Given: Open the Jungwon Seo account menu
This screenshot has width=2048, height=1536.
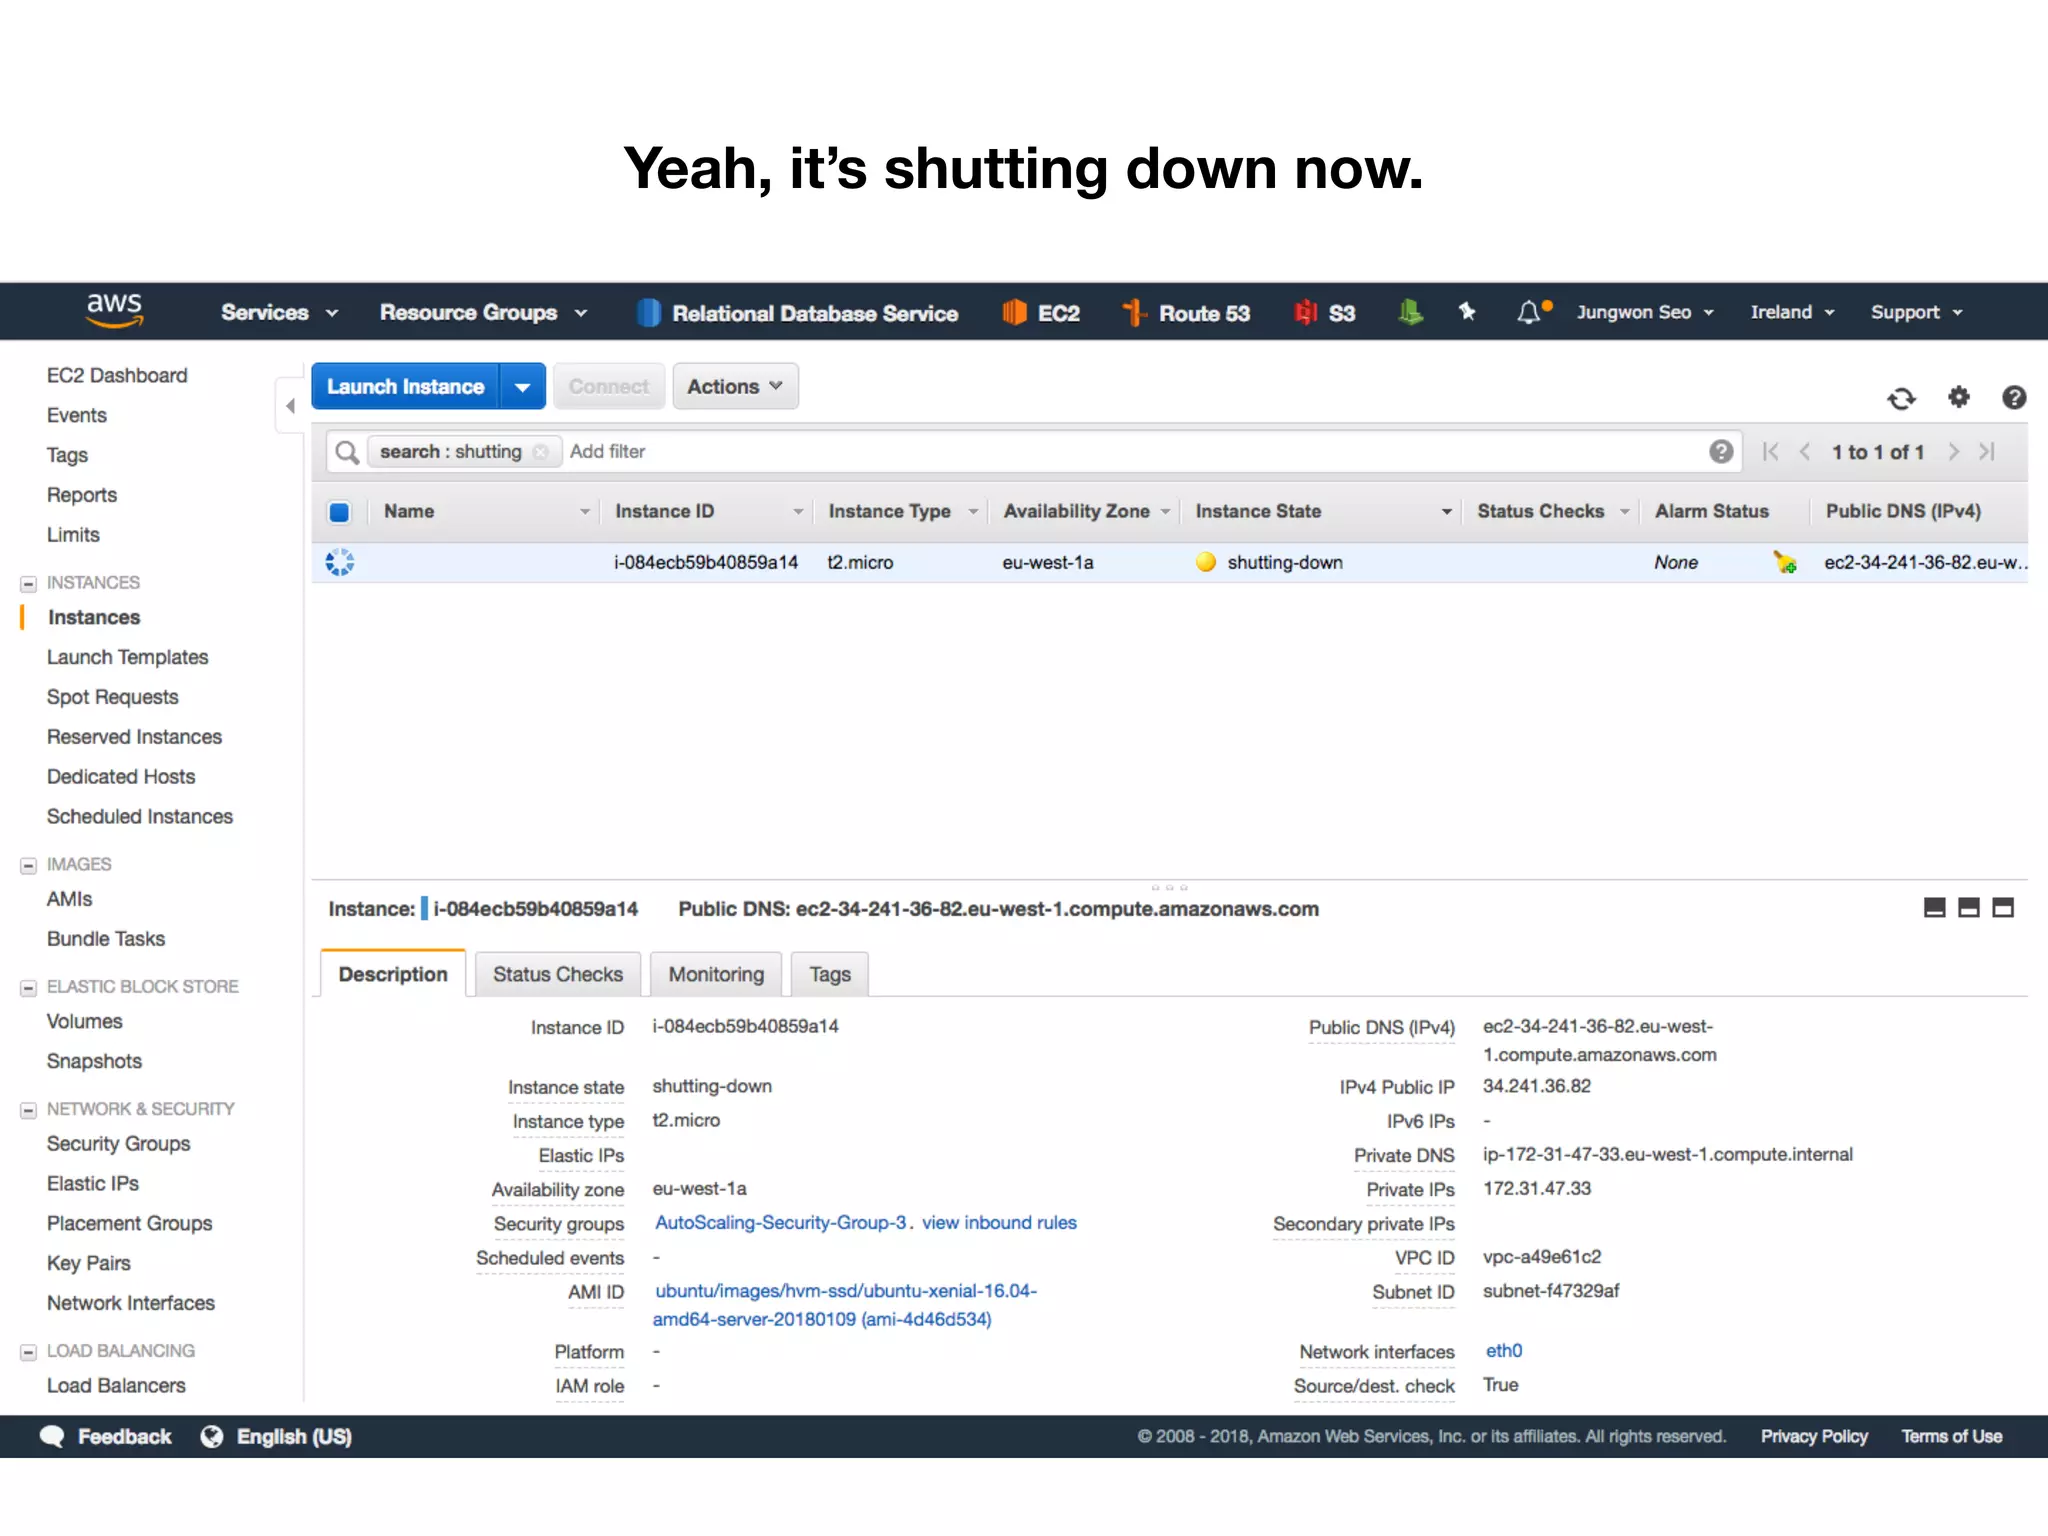Looking at the screenshot, I should (1645, 312).
